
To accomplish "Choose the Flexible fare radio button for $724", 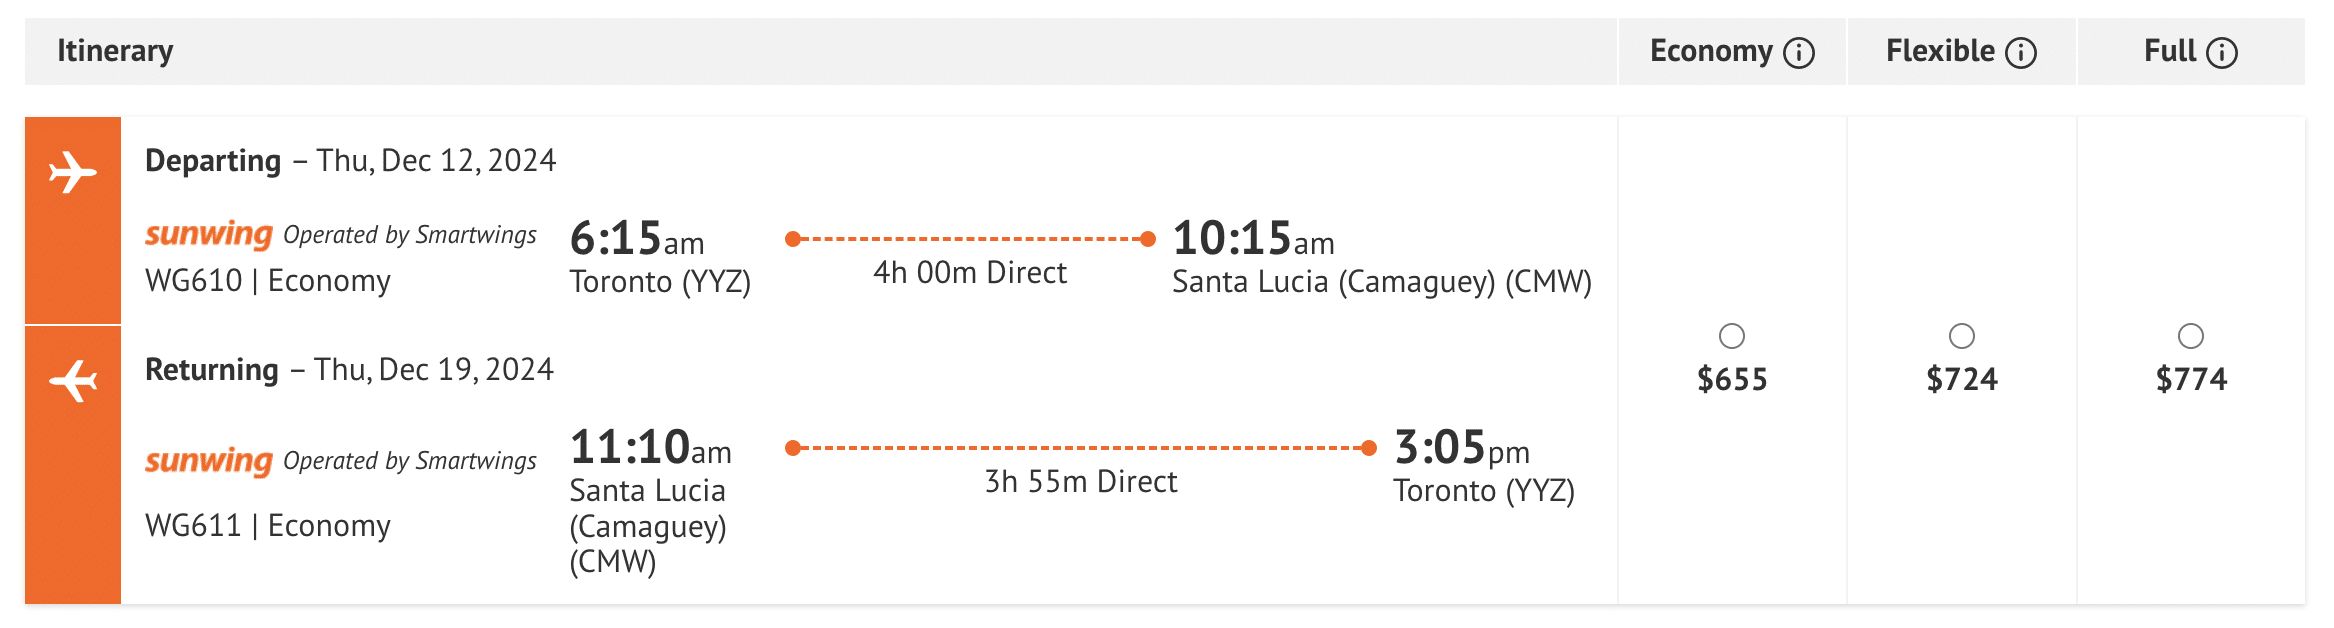I will 1962,336.
